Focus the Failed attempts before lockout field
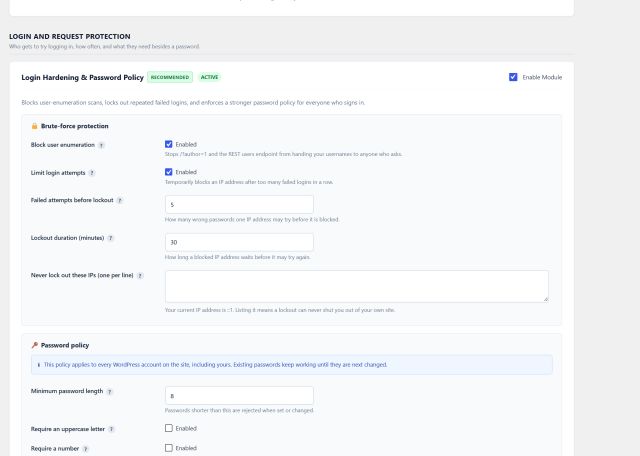 coord(239,205)
